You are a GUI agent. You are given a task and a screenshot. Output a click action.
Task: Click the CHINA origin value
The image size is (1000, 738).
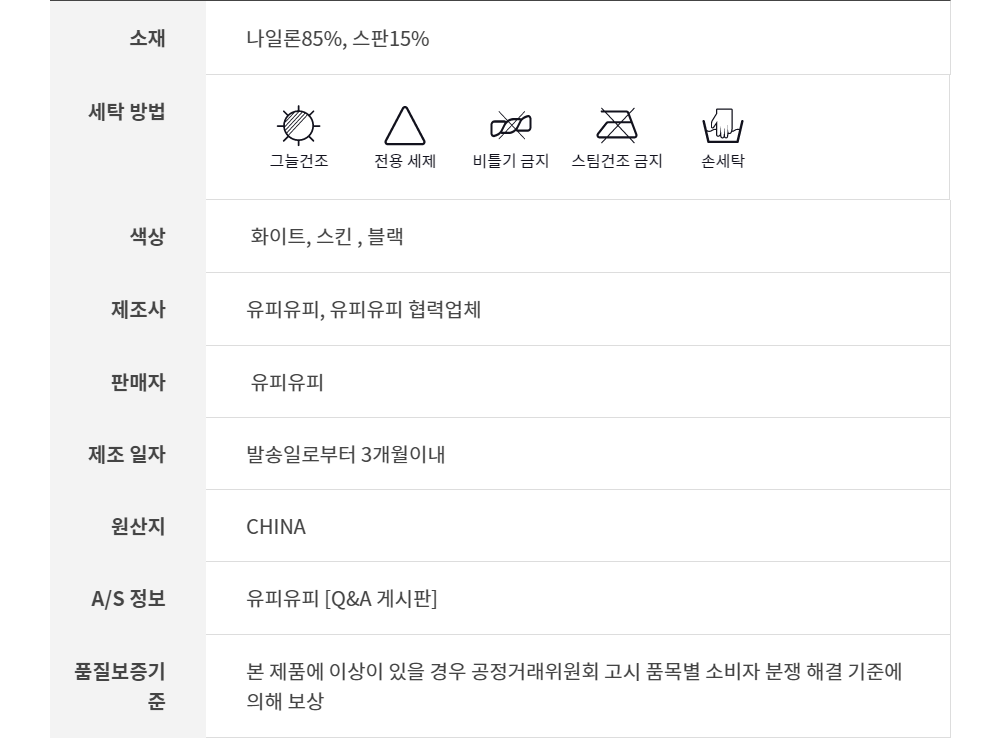tap(276, 527)
